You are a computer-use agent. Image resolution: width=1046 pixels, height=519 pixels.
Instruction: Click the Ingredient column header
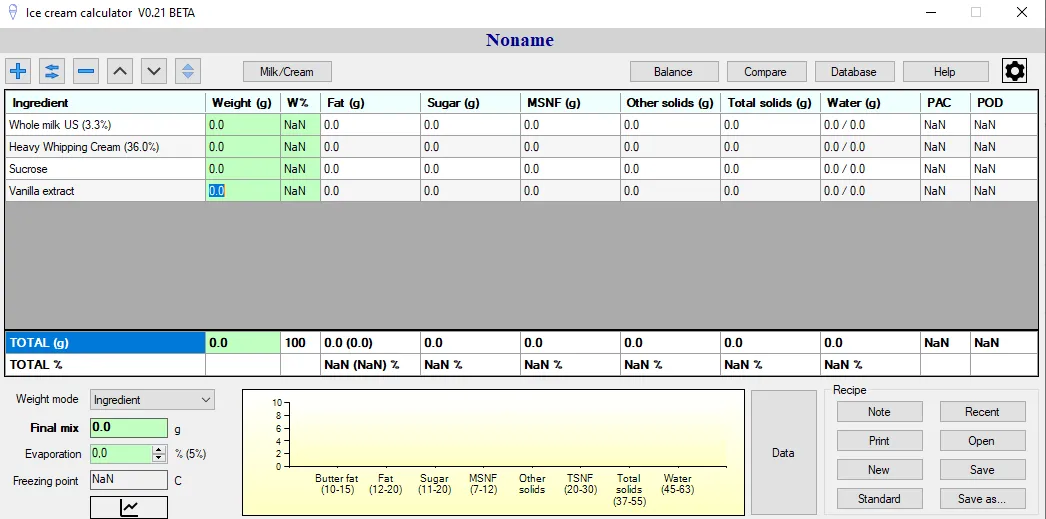coord(105,103)
